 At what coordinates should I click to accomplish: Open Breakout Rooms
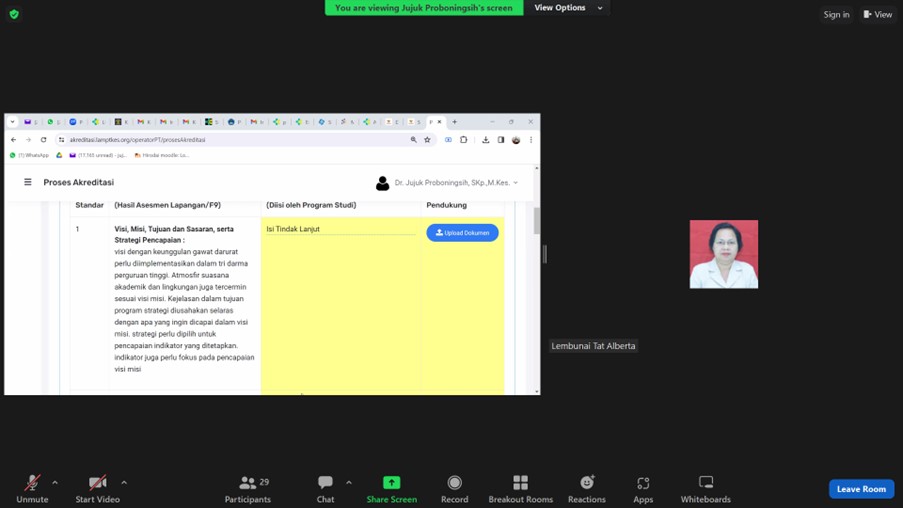point(521,489)
